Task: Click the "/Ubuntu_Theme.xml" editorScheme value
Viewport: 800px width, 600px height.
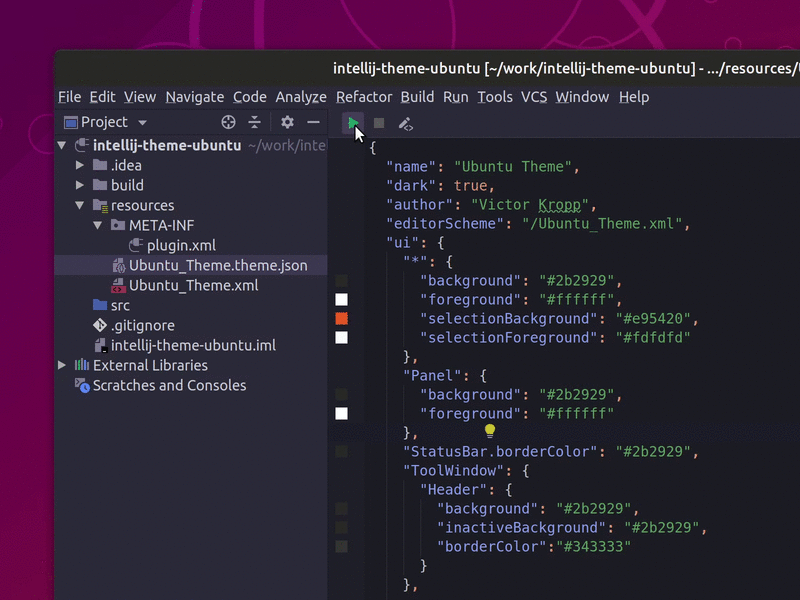Action: (602, 224)
